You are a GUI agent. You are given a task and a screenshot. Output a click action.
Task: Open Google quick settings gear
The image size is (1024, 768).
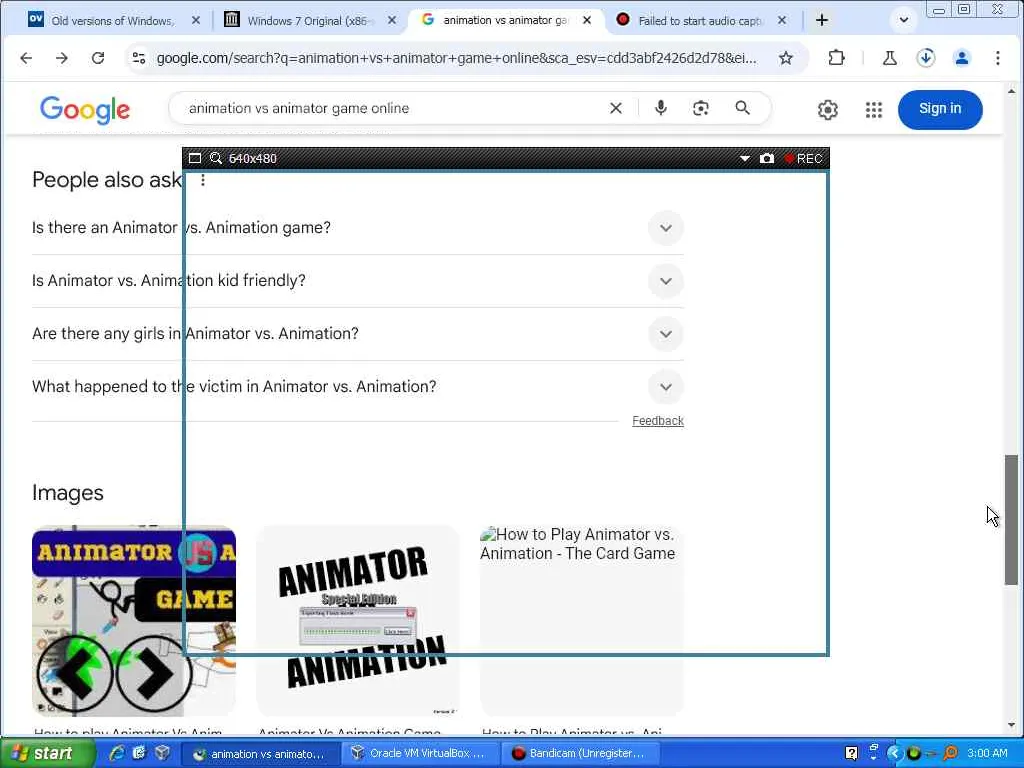[x=827, y=110]
